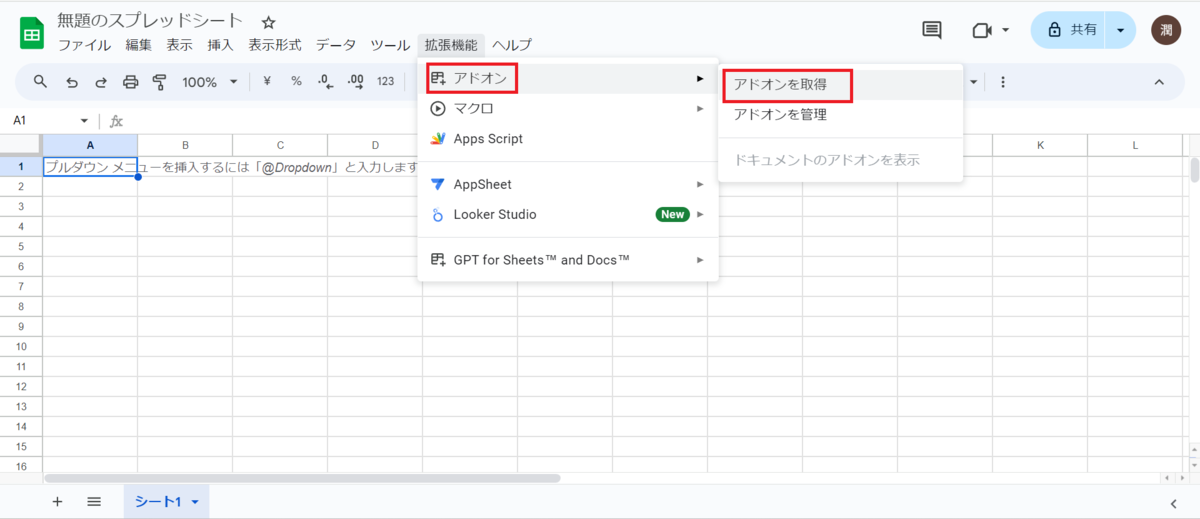Open the account avatar
1200x519 pixels.
(x=1167, y=30)
